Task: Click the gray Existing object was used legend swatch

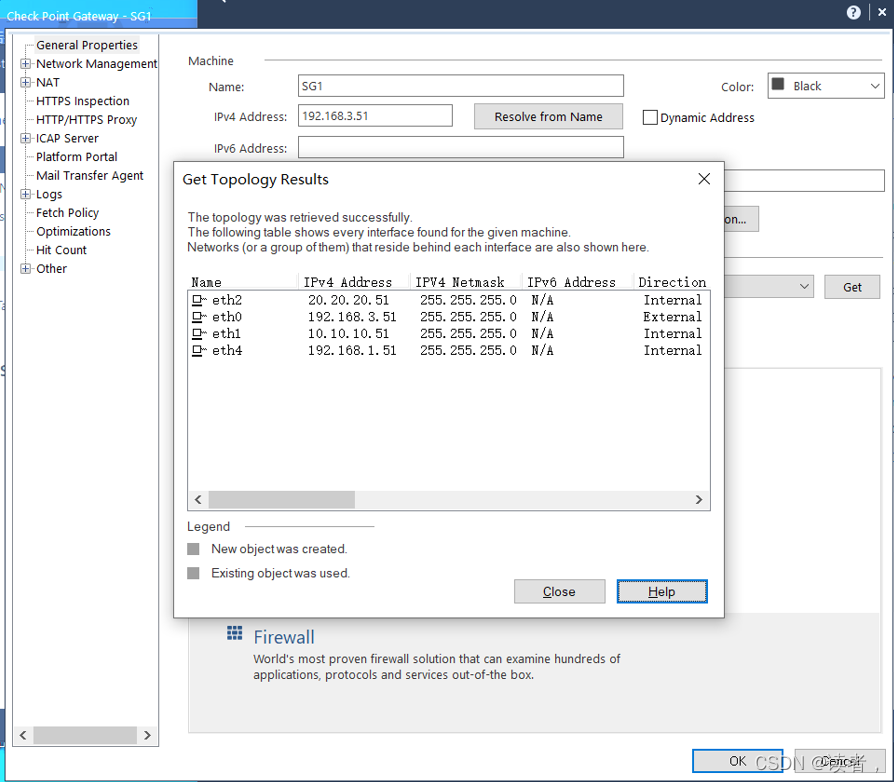Action: 193,573
